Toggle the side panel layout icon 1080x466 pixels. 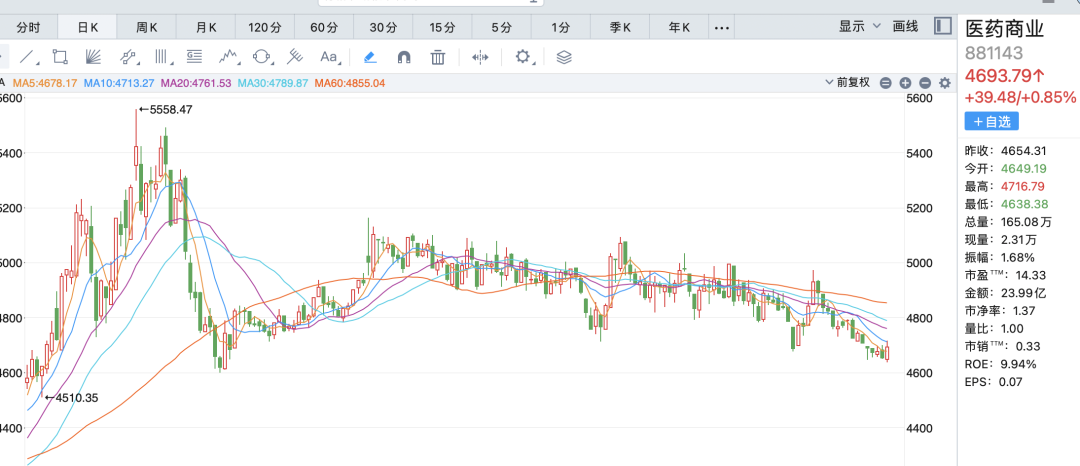(x=942, y=27)
